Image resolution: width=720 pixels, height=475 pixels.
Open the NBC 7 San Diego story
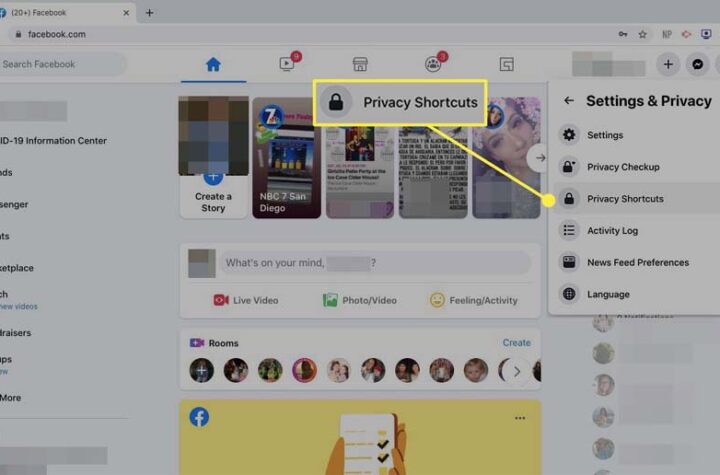[286, 158]
